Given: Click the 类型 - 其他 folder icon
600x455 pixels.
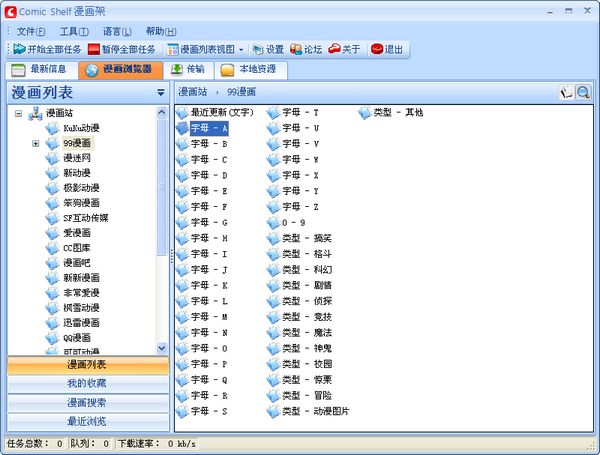Looking at the screenshot, I should [x=365, y=113].
